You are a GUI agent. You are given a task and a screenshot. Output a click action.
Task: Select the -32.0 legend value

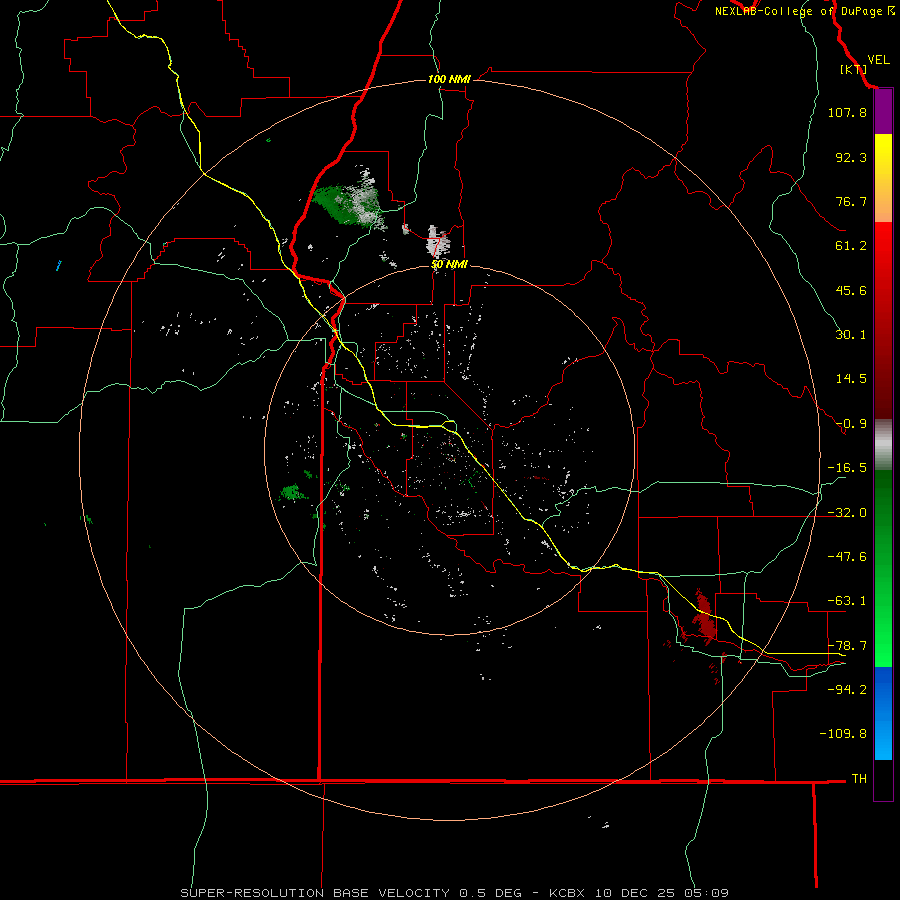pos(847,513)
